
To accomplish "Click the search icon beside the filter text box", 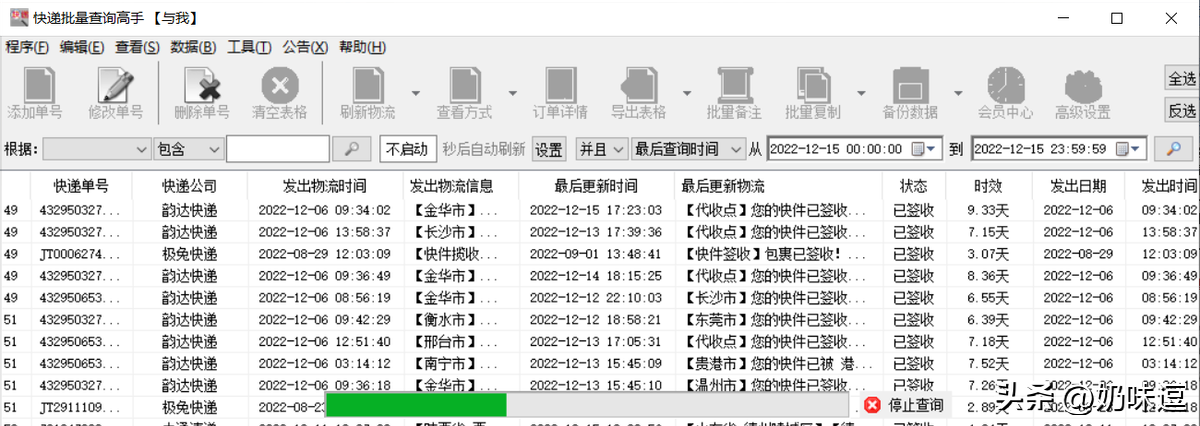I will click(351, 149).
